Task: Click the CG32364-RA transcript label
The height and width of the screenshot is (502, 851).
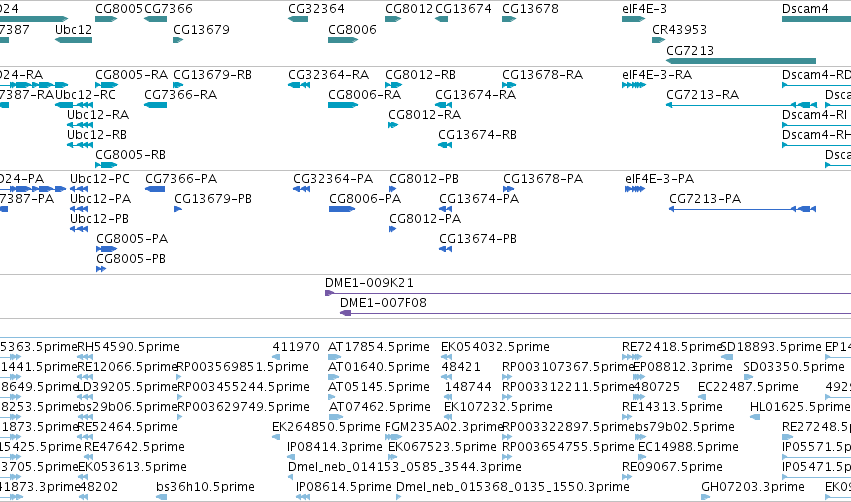Action: 328,75
